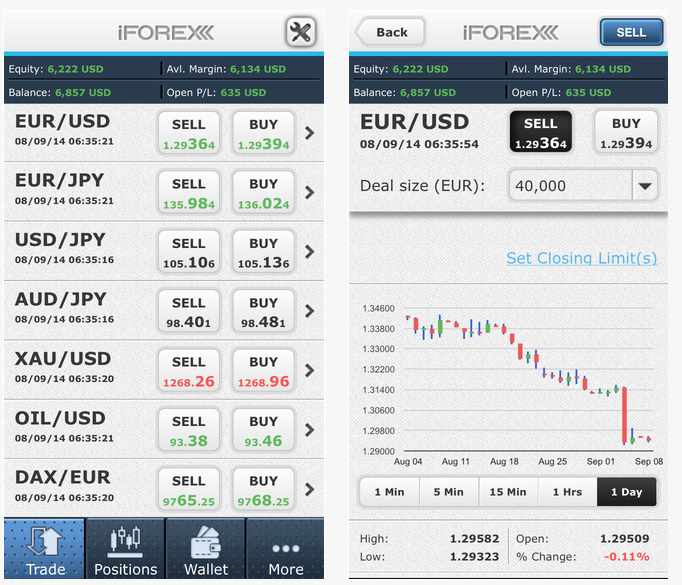This screenshot has height=585, width=682.
Task: Expand USD/JPY row details chevron
Action: click(x=309, y=251)
